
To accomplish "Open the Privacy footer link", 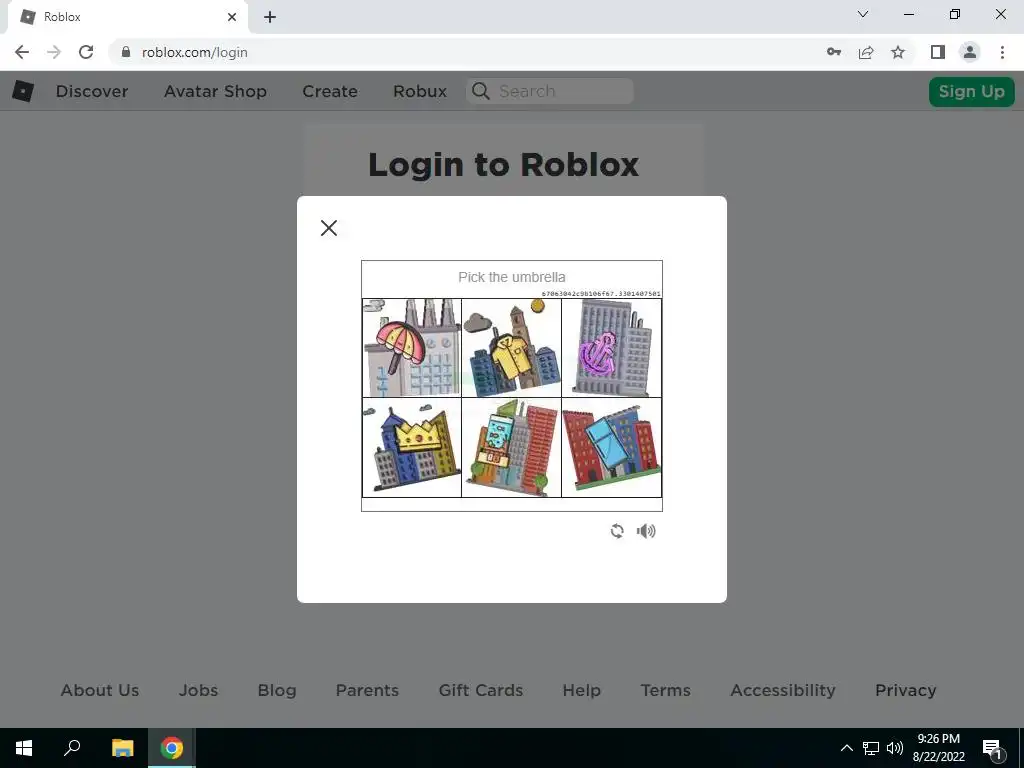I will coord(906,690).
